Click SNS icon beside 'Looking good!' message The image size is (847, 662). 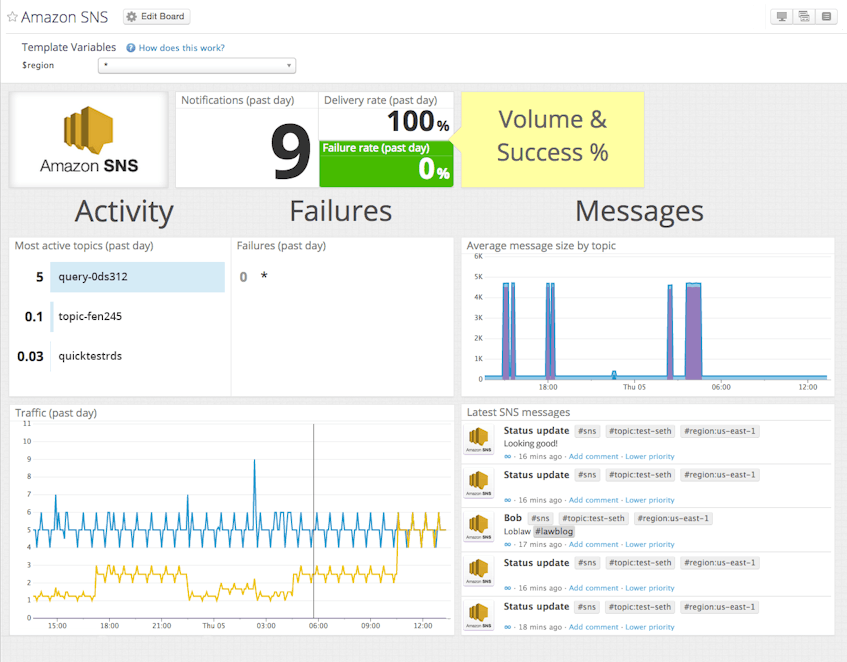pos(479,440)
